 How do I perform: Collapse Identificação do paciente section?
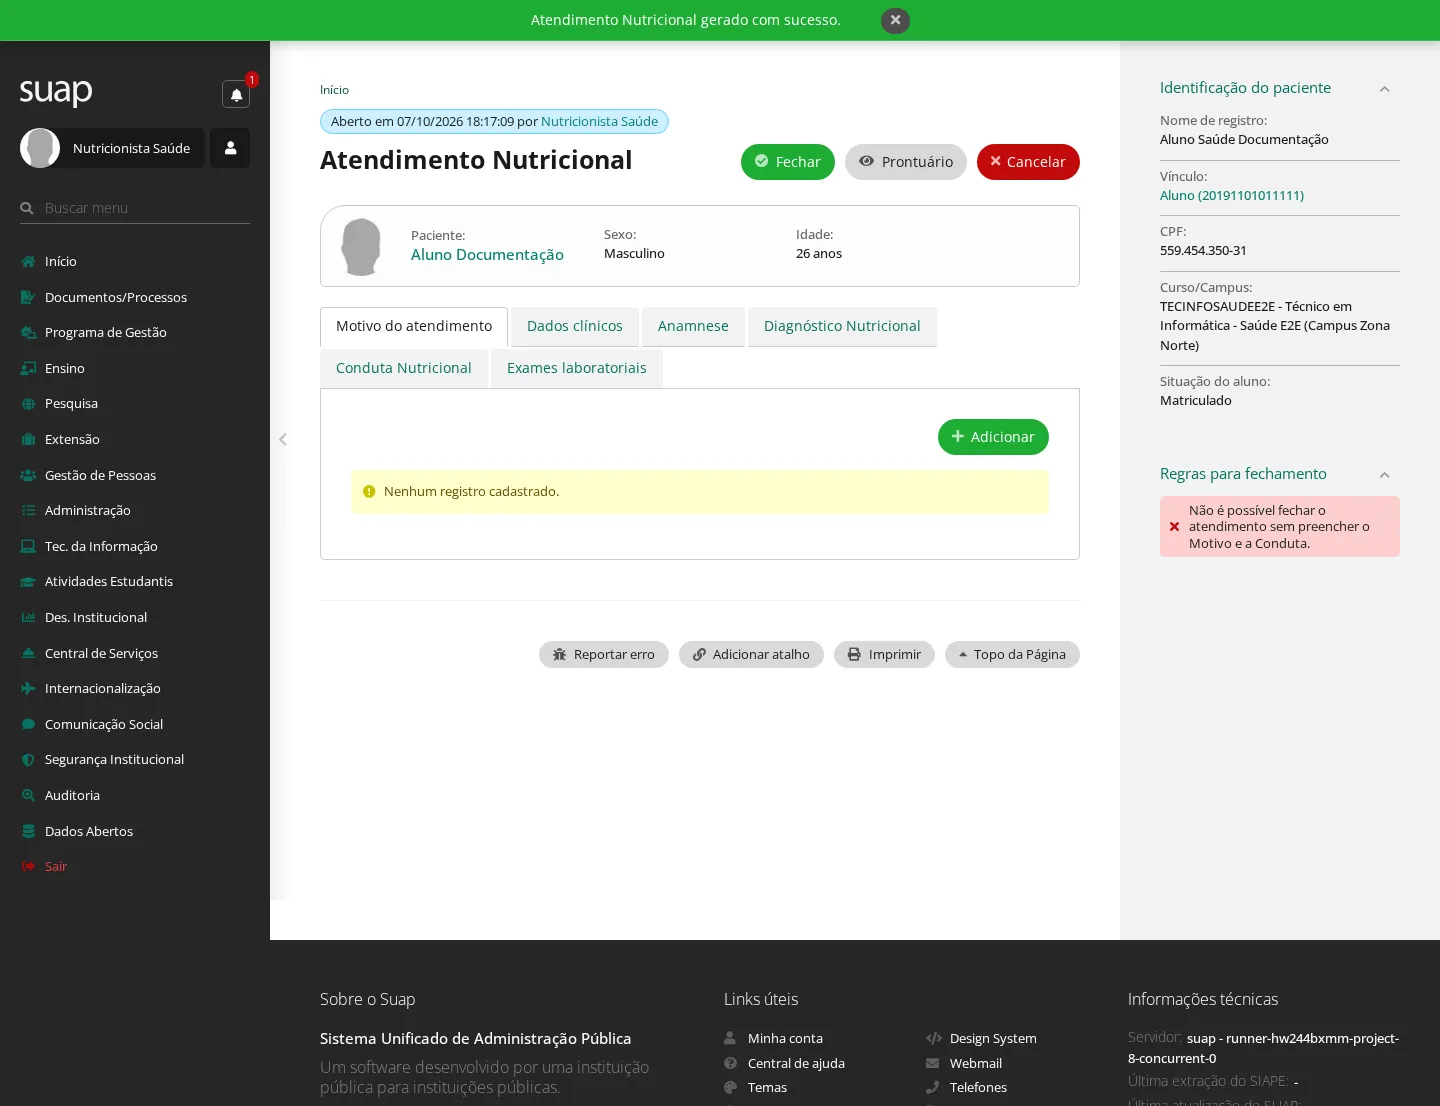tap(1384, 89)
